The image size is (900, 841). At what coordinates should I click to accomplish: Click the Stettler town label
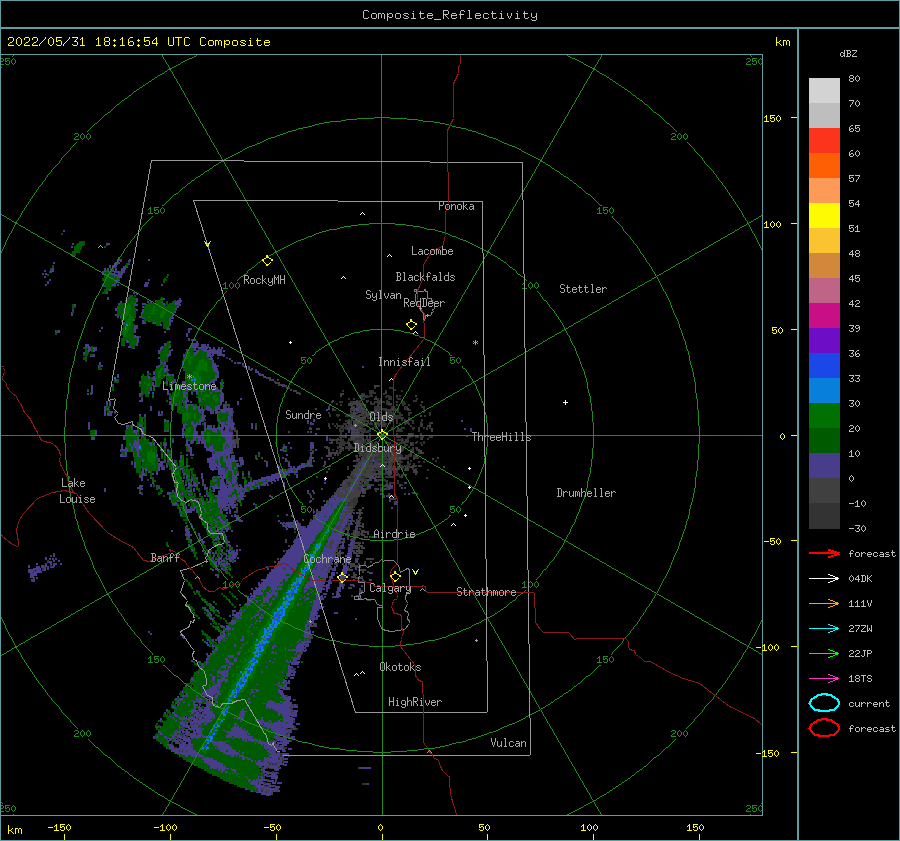[583, 289]
